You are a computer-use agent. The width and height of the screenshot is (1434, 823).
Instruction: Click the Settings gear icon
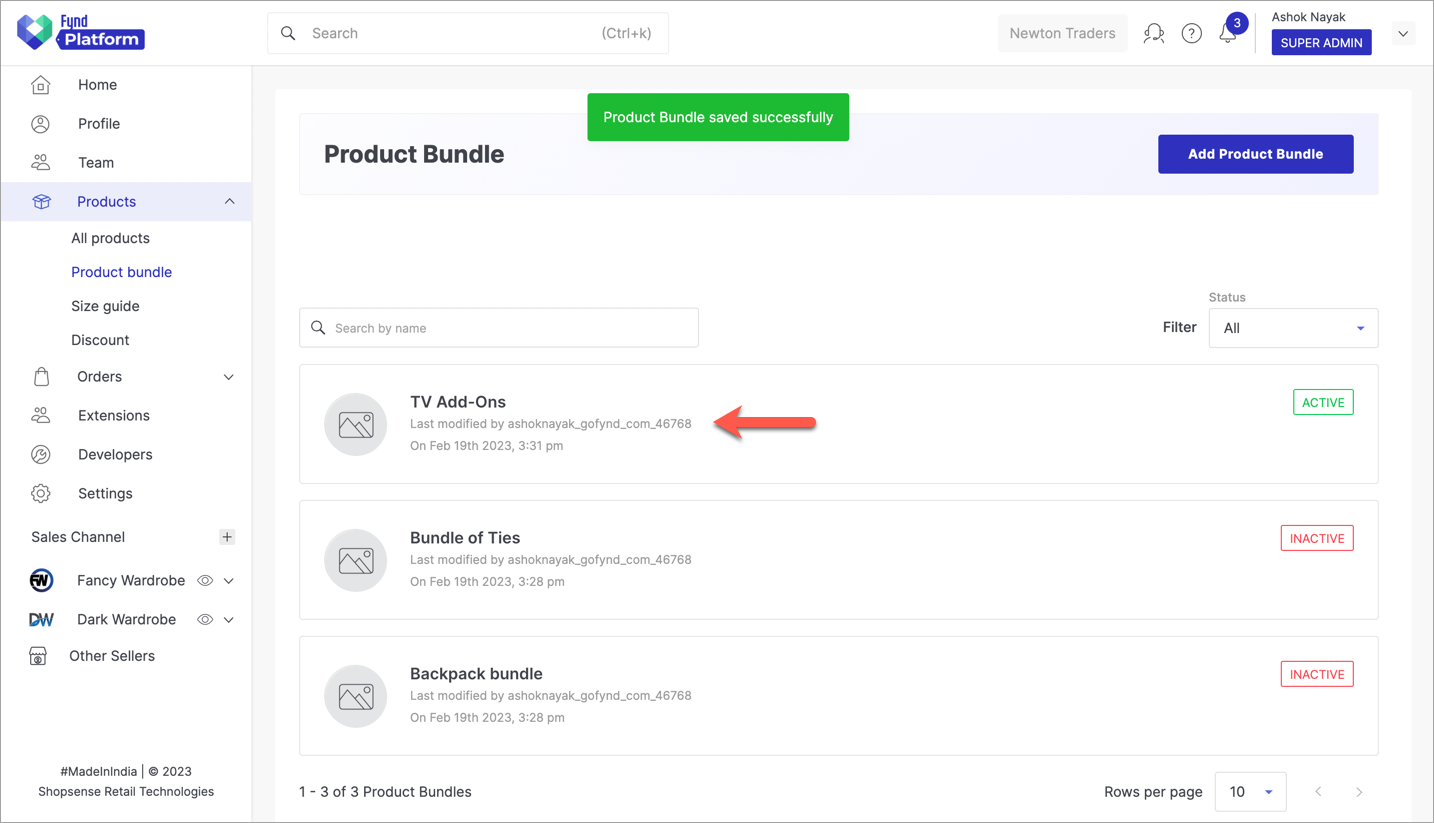pos(41,493)
